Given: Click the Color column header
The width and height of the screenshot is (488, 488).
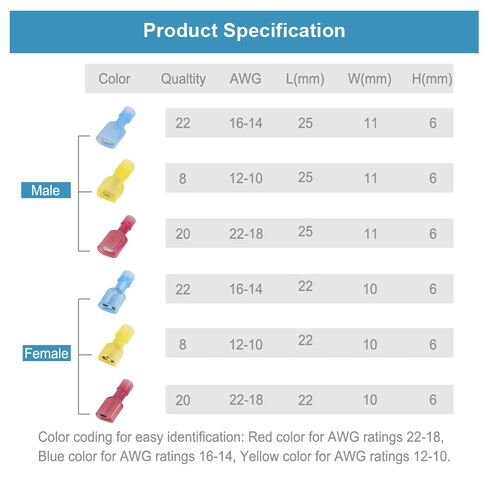Looking at the screenshot, I should (x=114, y=79).
